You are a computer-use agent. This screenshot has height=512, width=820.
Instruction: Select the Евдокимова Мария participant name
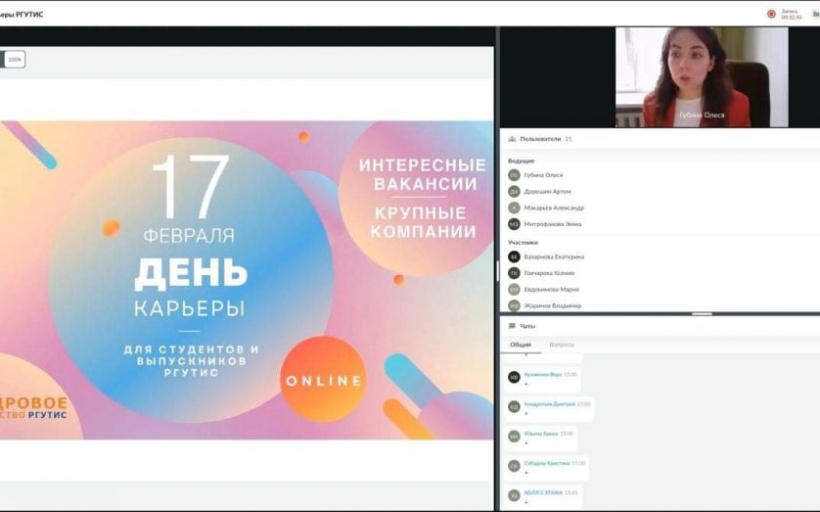pyautogui.click(x=551, y=289)
